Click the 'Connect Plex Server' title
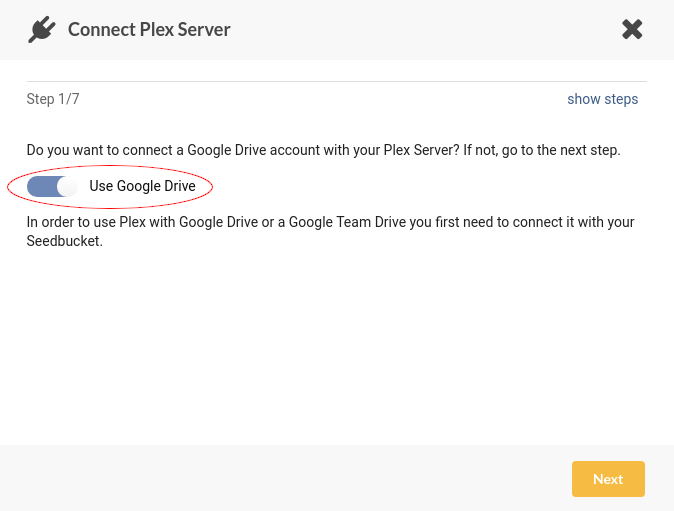This screenshot has width=674, height=511. [149, 30]
